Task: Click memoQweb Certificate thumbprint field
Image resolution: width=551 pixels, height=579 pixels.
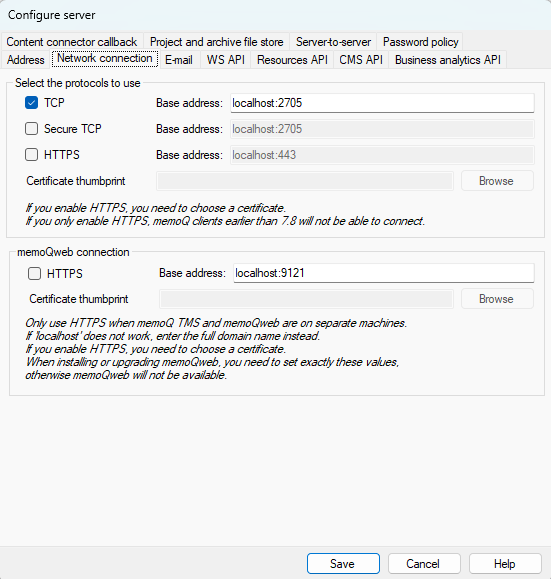Action: point(306,299)
